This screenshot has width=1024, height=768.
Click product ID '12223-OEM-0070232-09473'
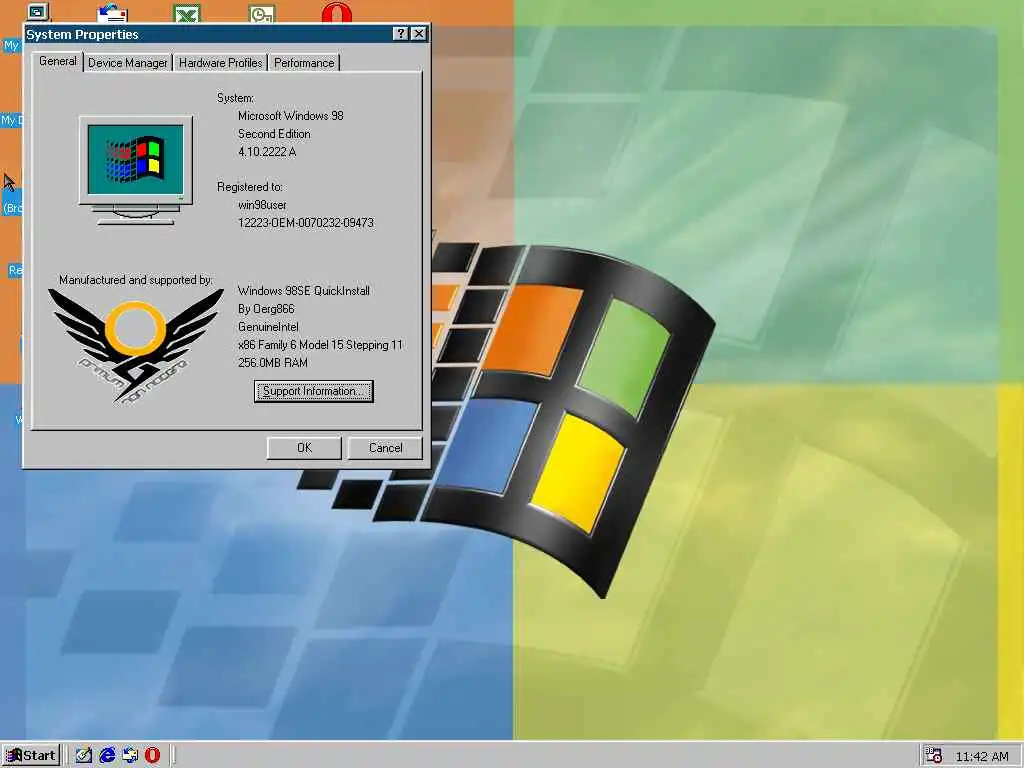click(x=306, y=223)
